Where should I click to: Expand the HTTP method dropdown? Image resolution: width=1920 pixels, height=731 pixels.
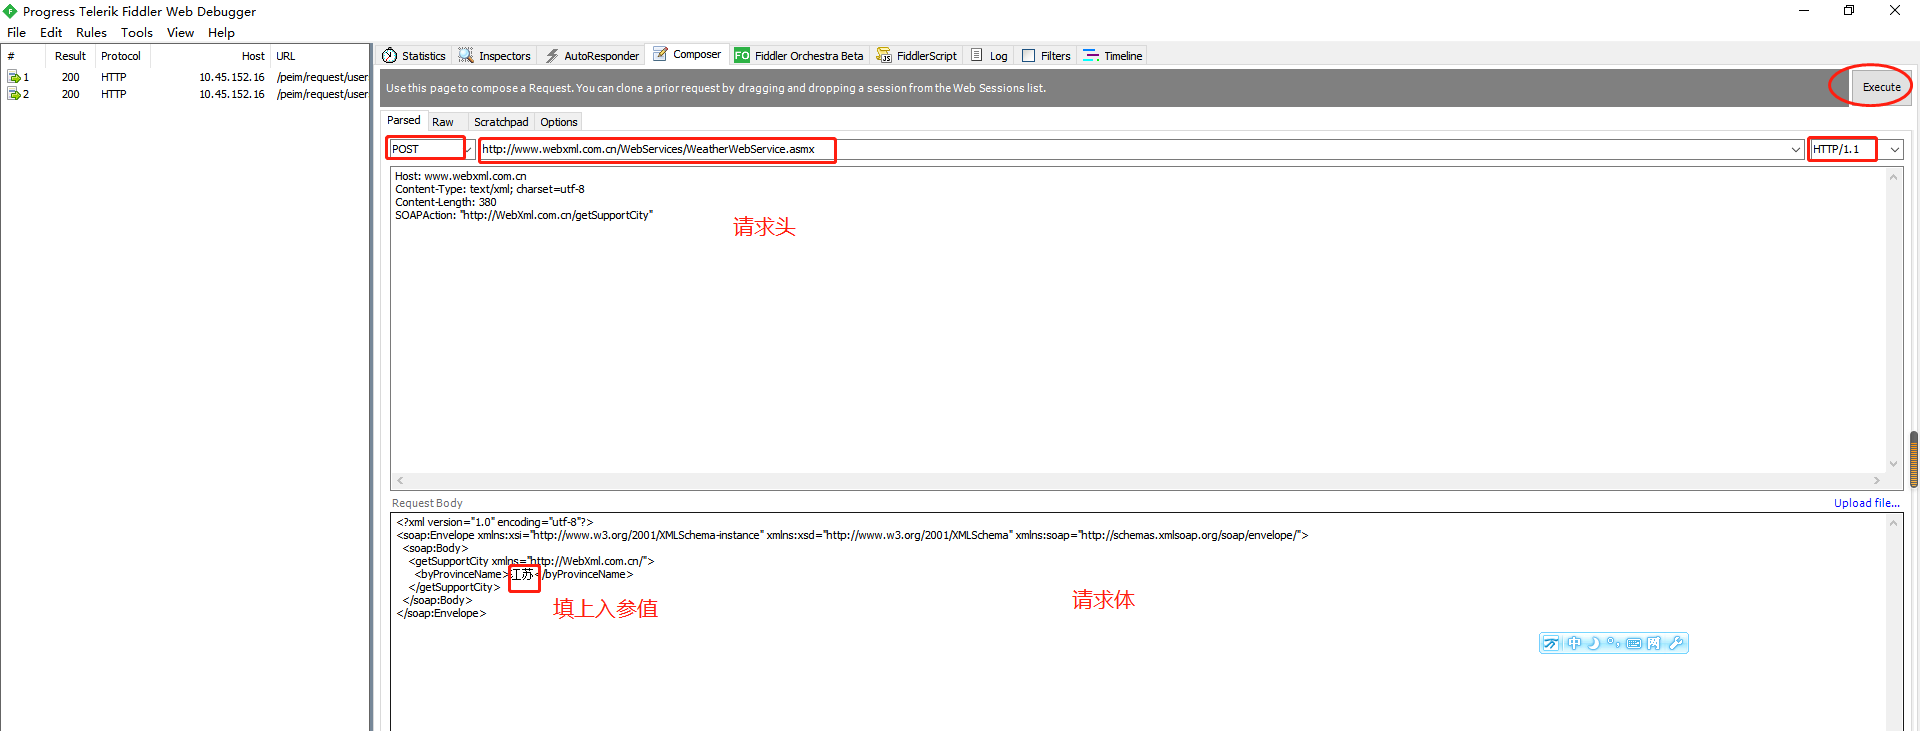[468, 149]
